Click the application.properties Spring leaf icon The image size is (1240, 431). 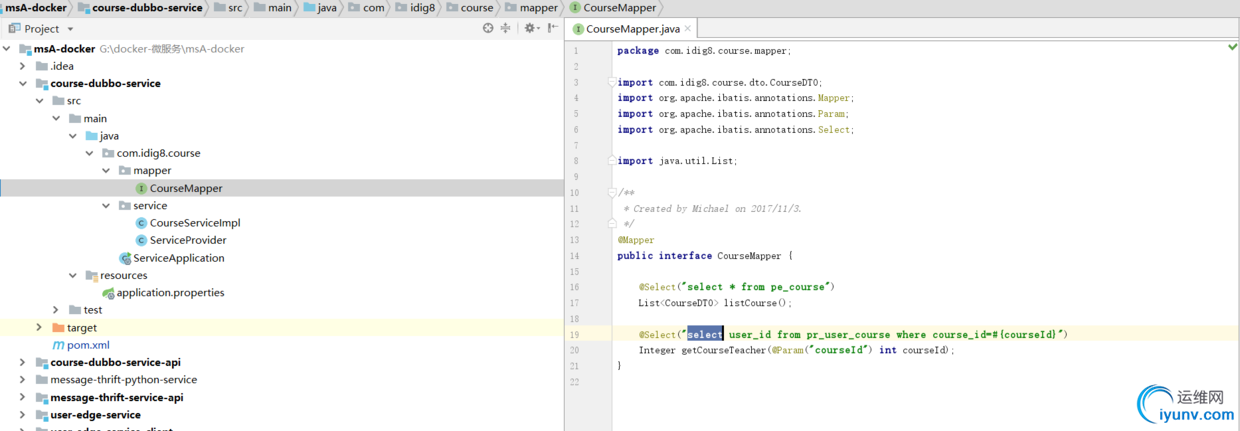click(108, 293)
